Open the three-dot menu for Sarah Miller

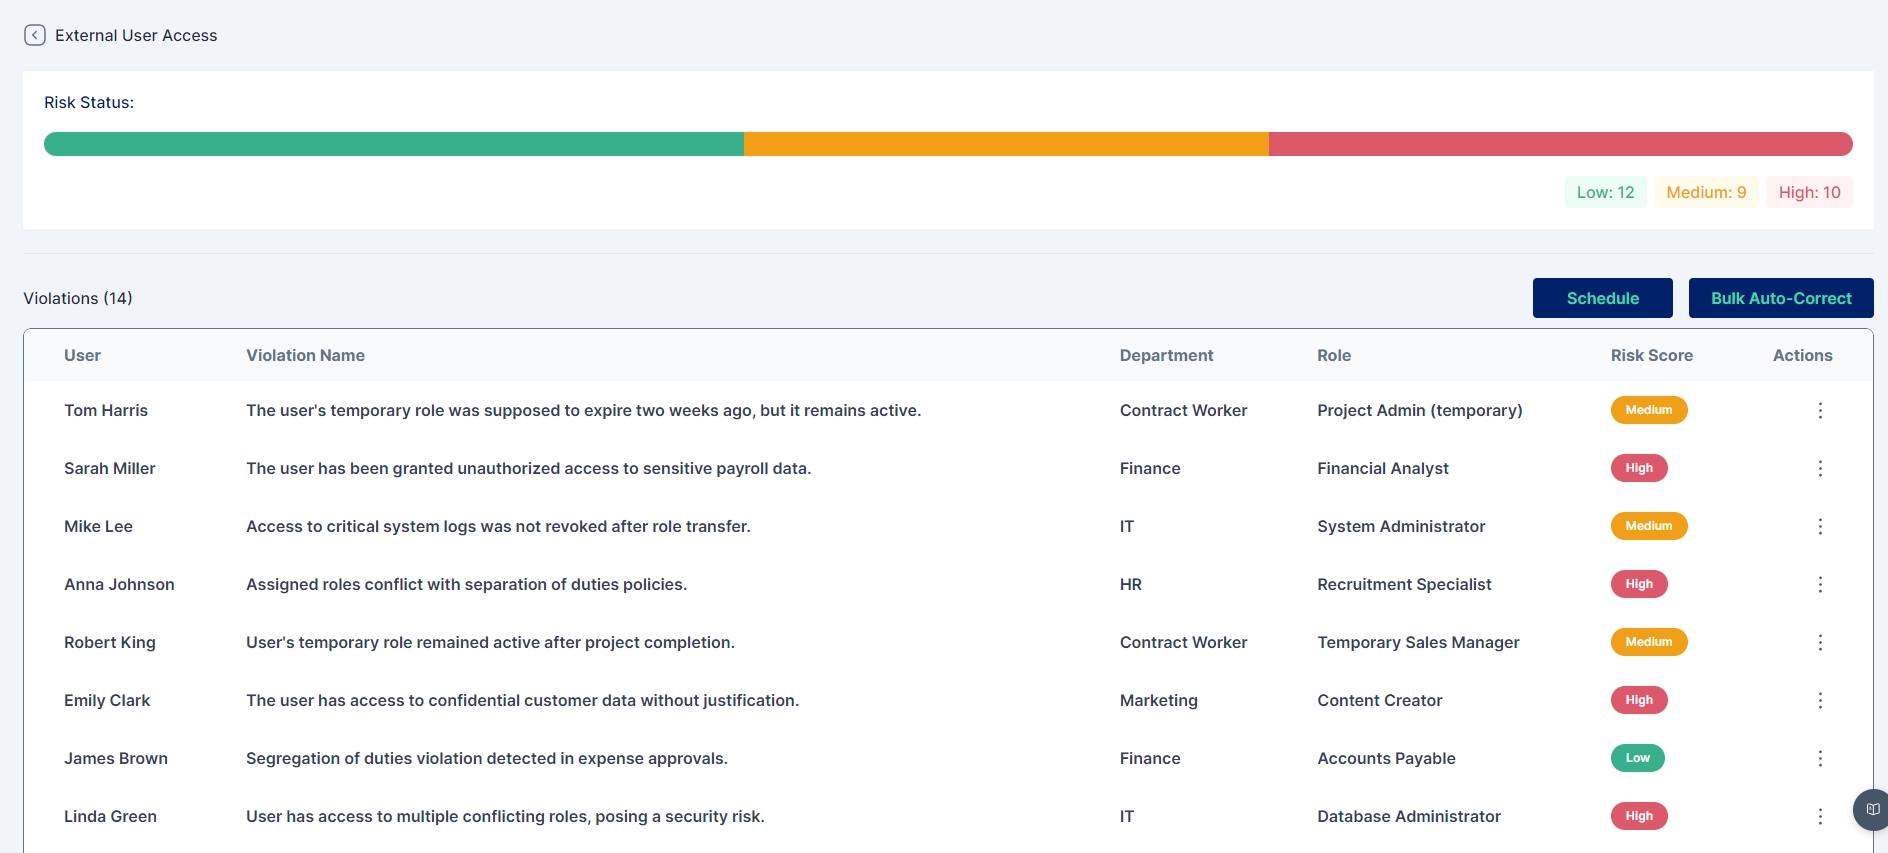pos(1820,469)
